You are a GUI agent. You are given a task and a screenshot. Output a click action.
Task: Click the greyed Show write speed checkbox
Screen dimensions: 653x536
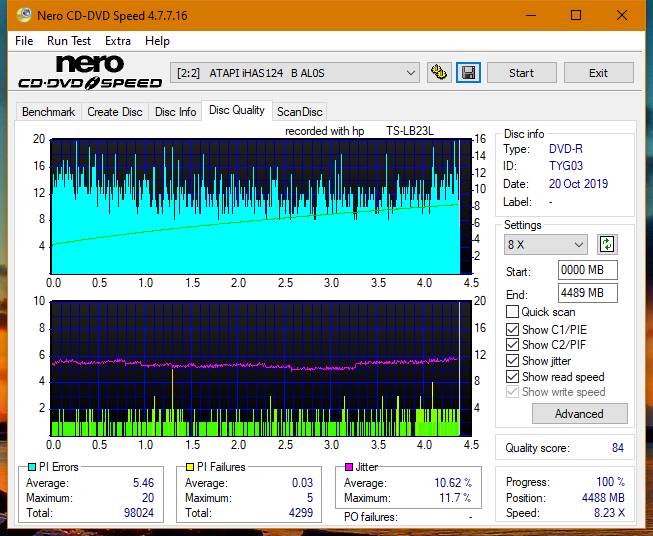[x=512, y=392]
